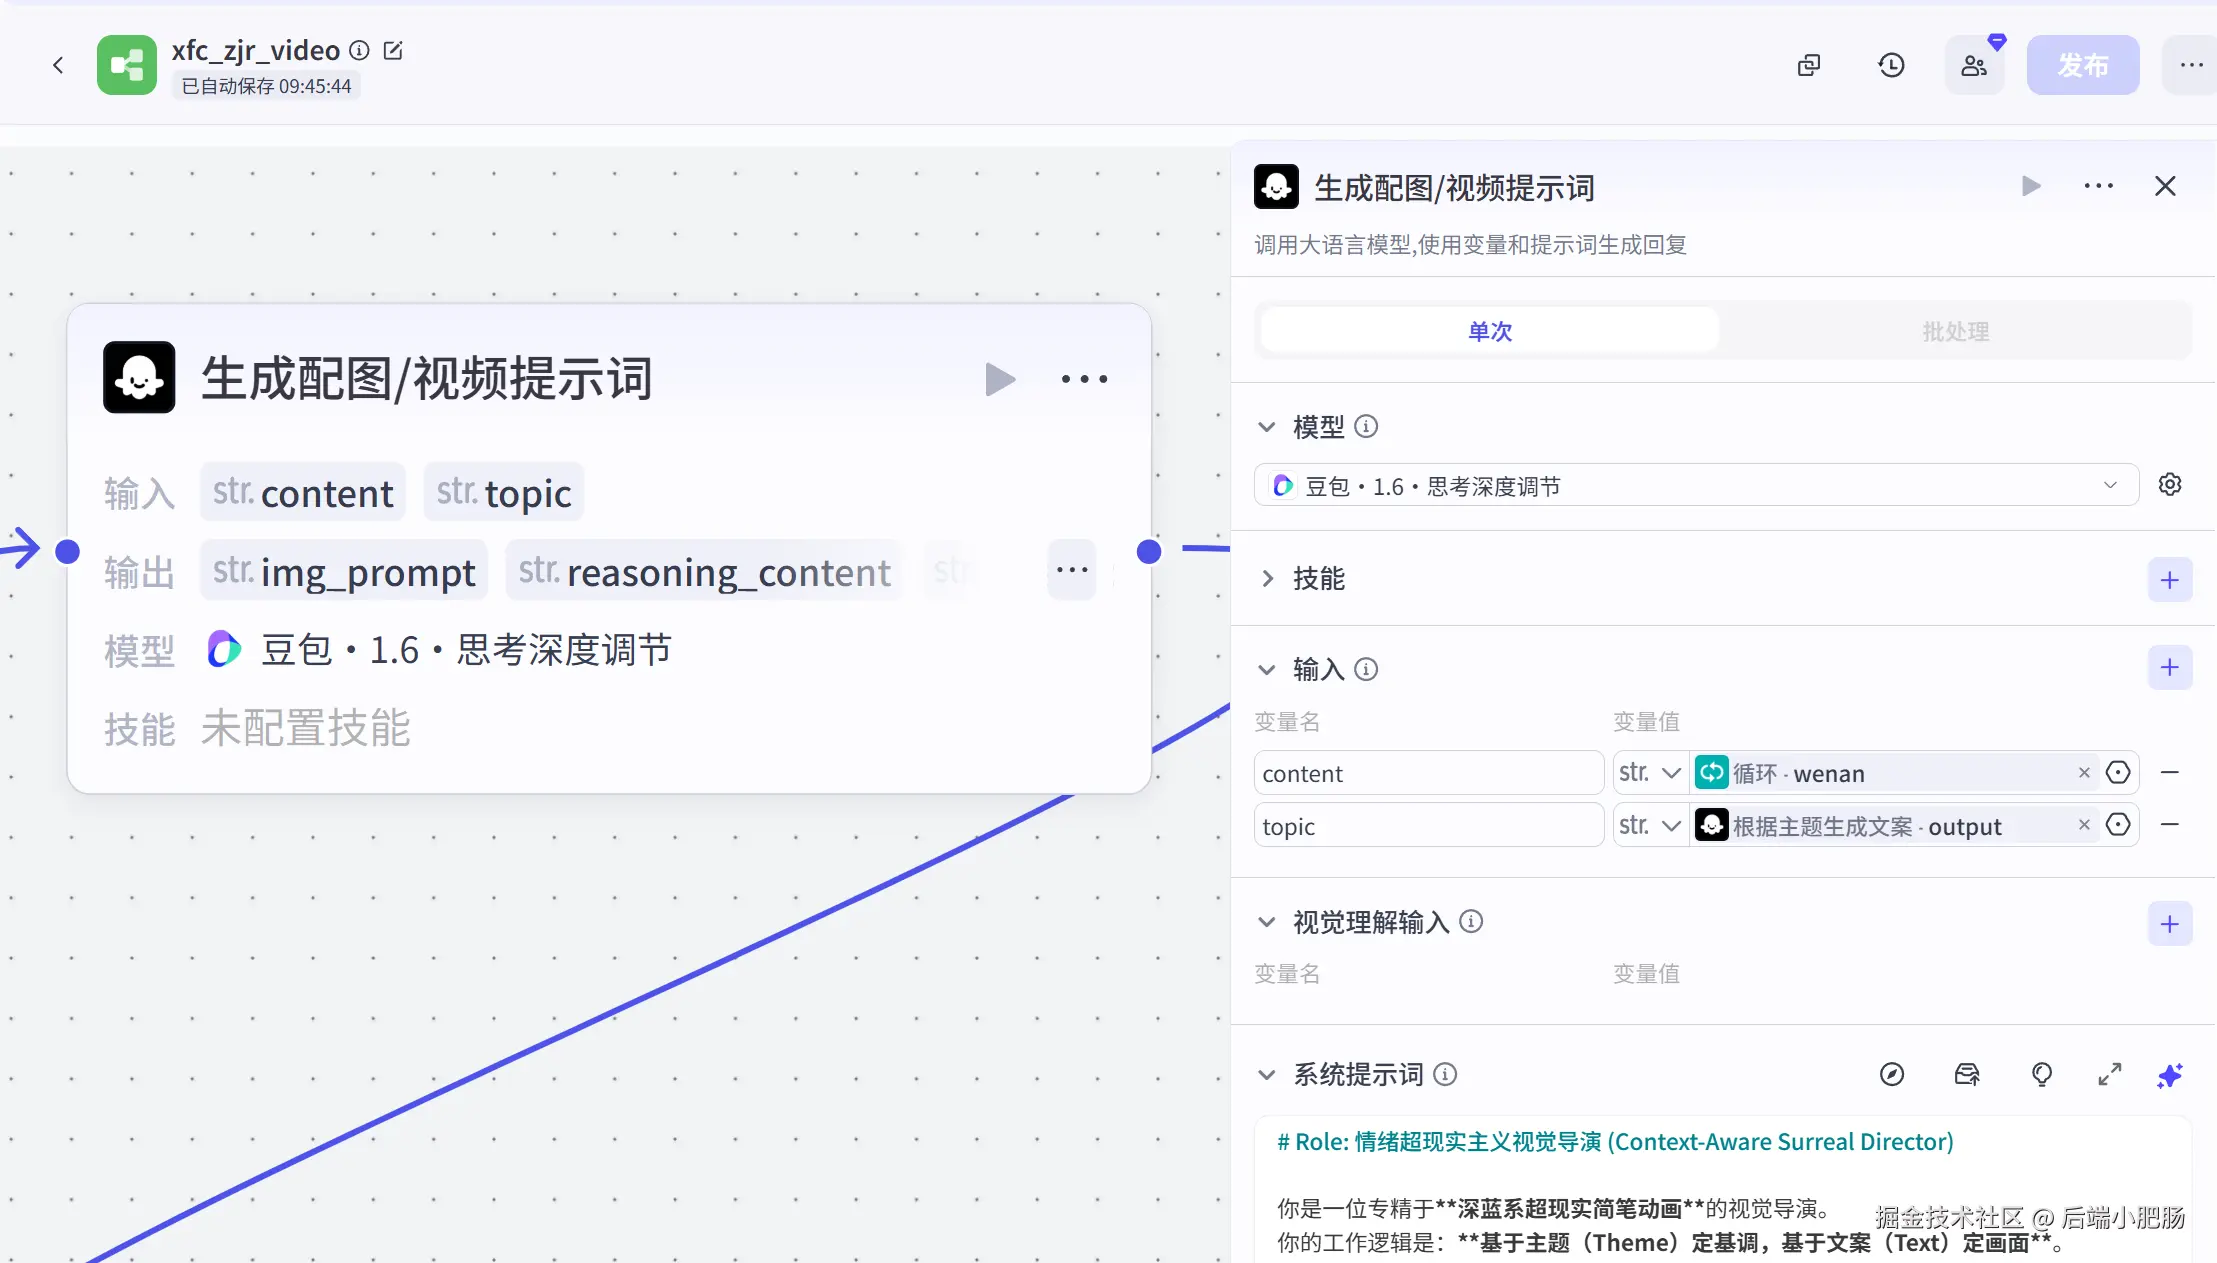Open str type dropdown for content variable
2217x1263 pixels.
point(1650,773)
